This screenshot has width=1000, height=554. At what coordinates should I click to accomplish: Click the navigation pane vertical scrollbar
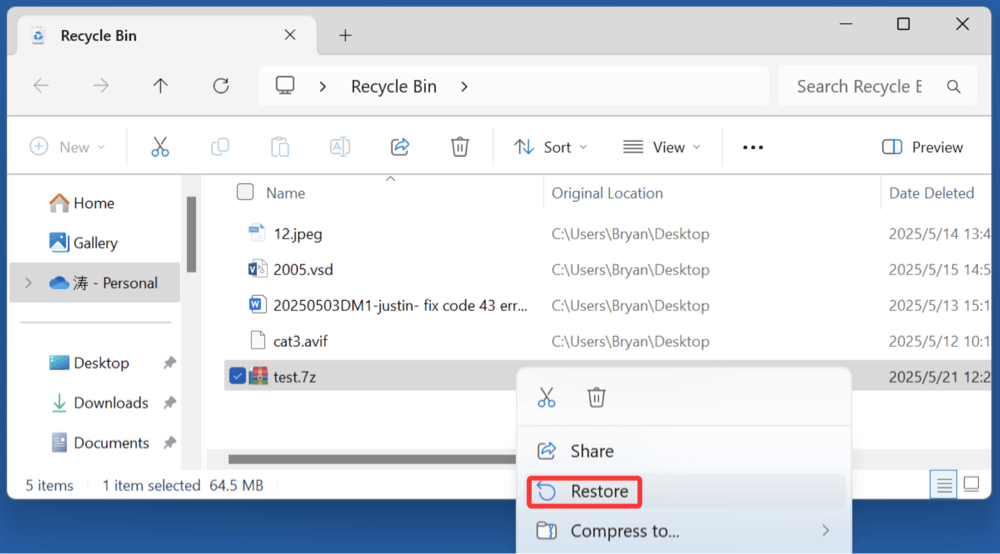[191, 235]
